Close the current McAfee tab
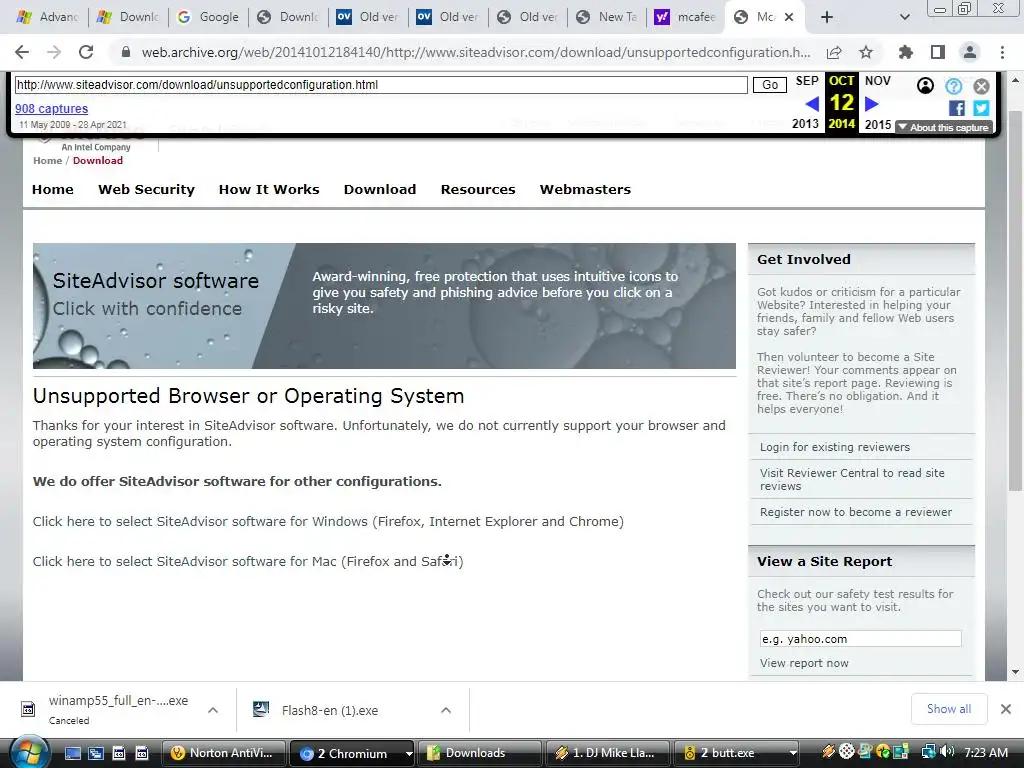The width and height of the screenshot is (1024, 768). click(x=789, y=17)
